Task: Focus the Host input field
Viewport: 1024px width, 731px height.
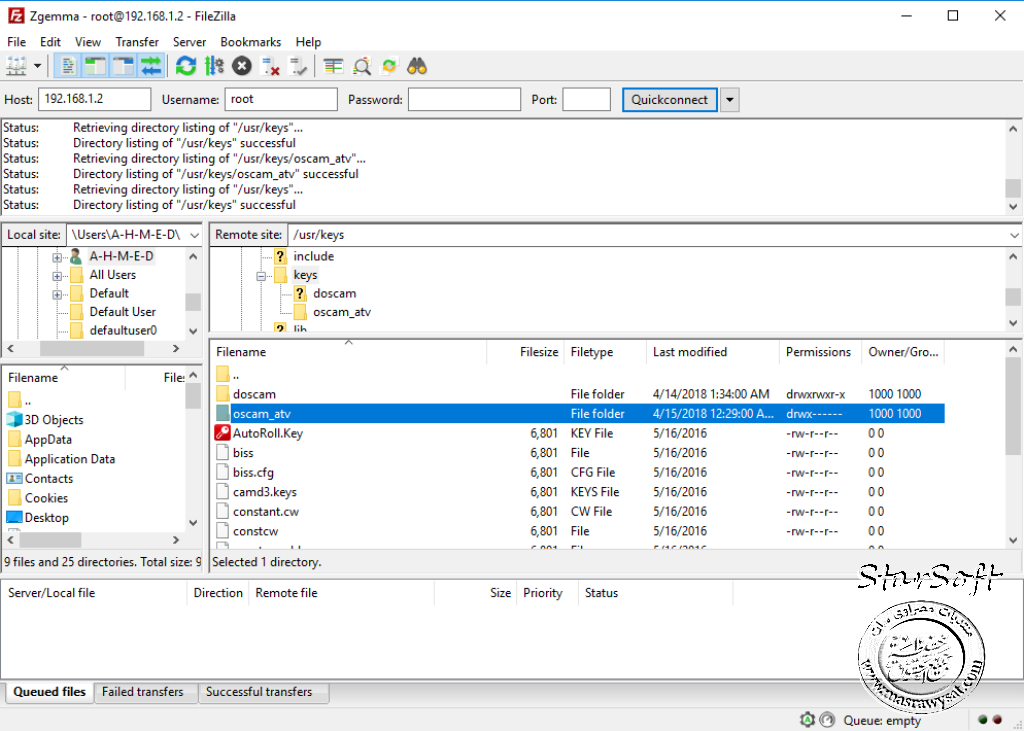Action: (95, 99)
